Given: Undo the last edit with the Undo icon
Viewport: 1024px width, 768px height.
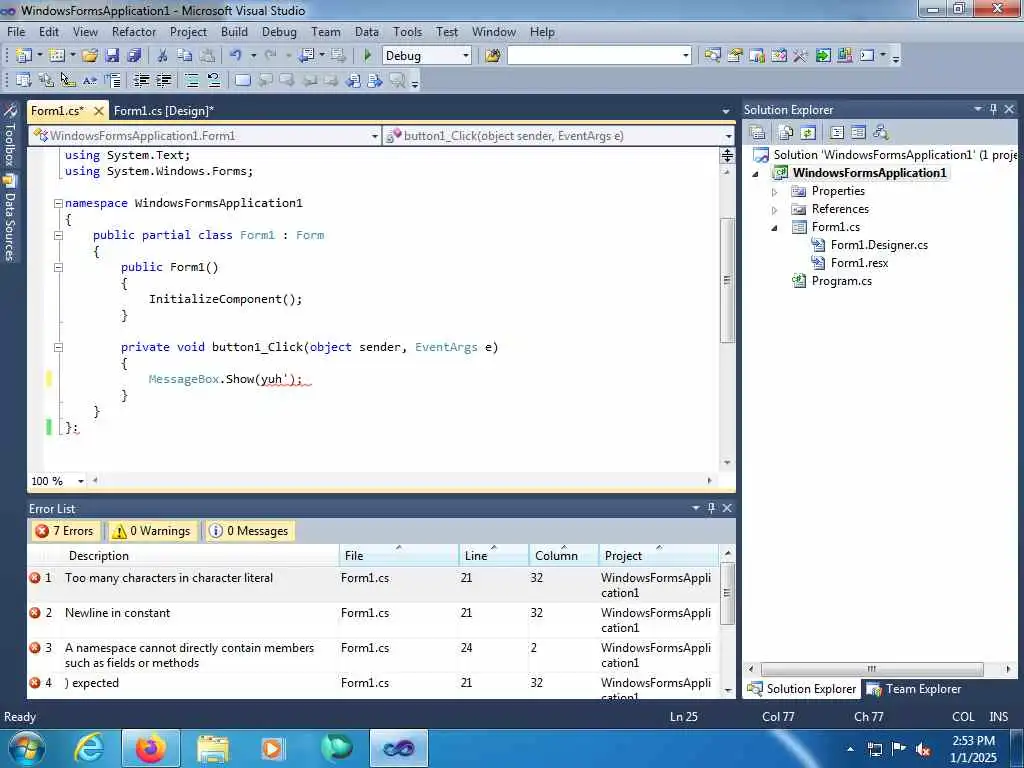Looking at the screenshot, I should tap(236, 56).
